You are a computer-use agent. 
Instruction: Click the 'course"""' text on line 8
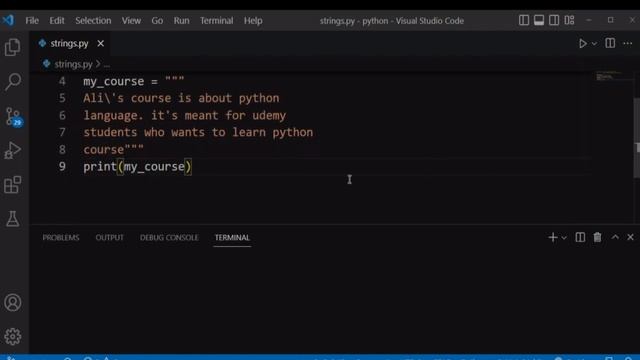click(x=113, y=149)
